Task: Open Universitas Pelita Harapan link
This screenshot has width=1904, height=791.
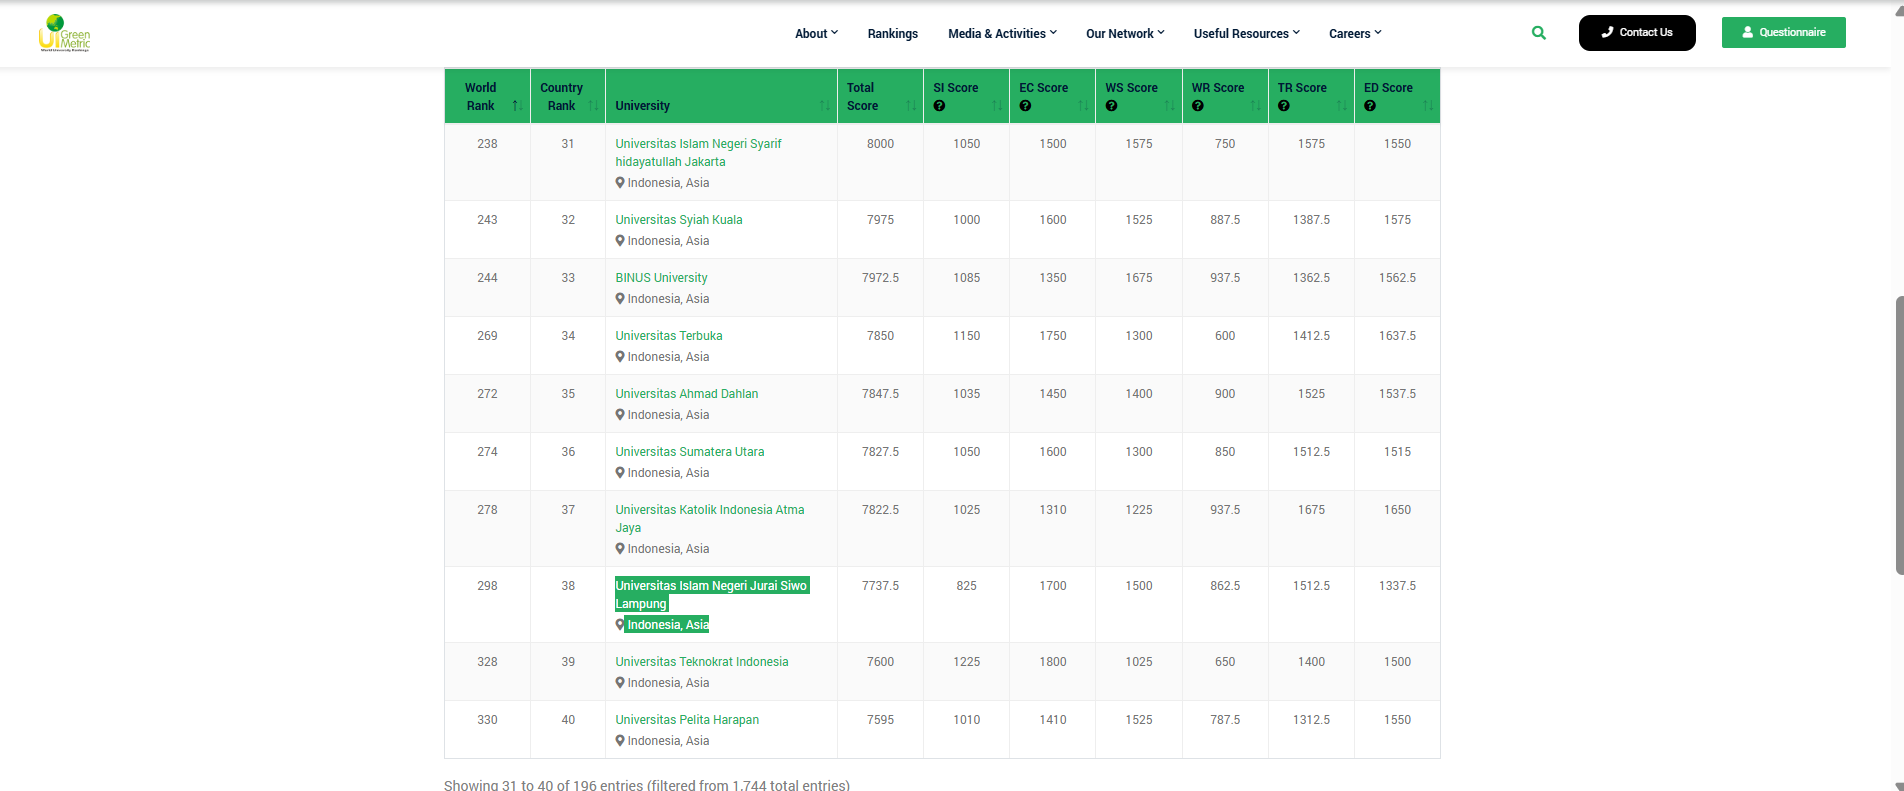Action: pyautogui.click(x=687, y=720)
